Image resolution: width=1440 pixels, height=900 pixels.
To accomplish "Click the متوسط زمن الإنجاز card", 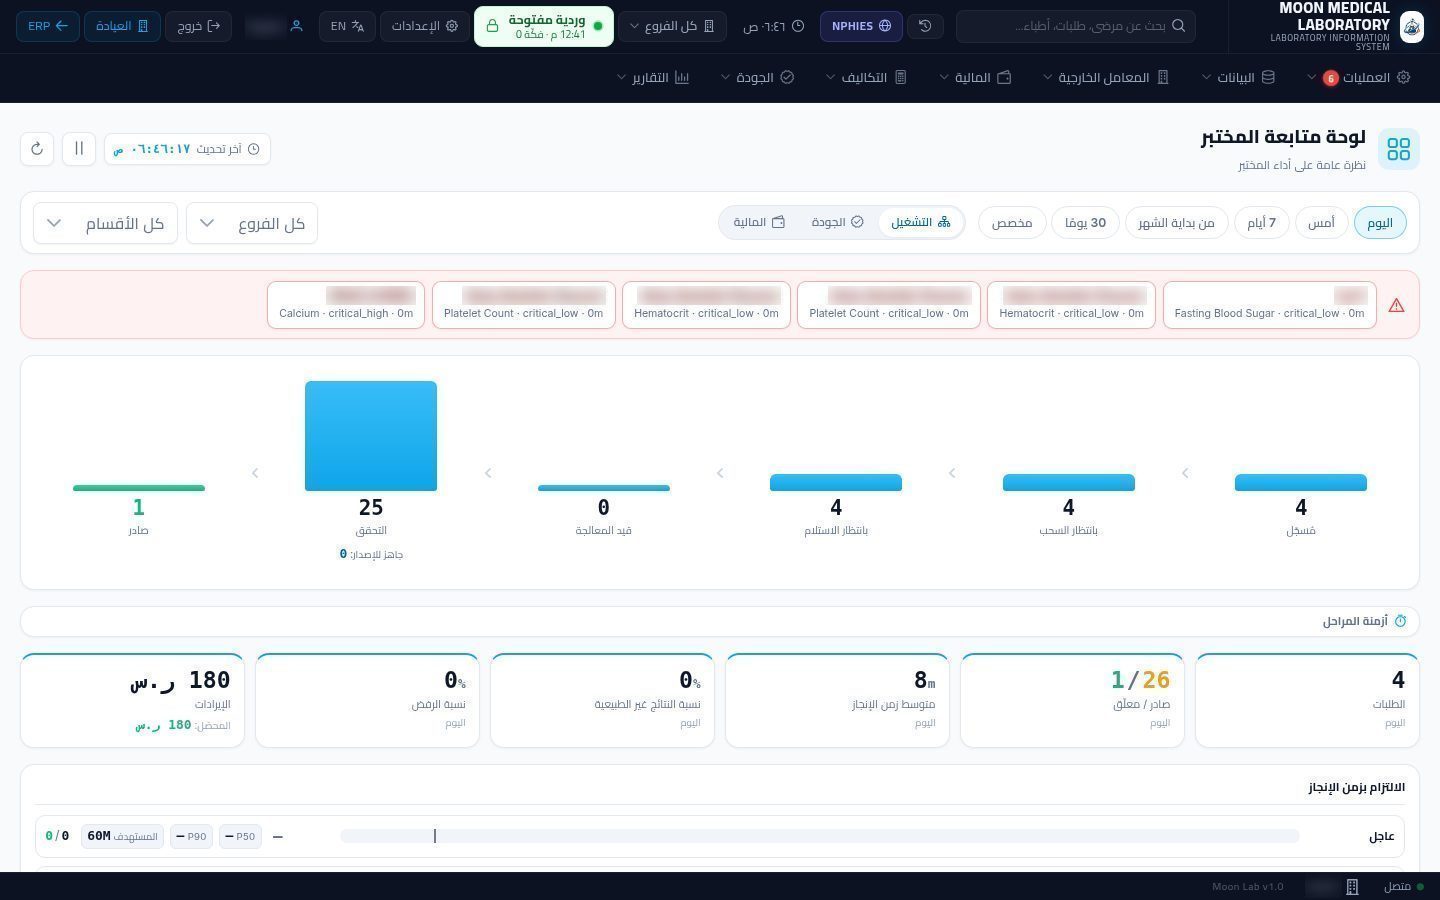I will click(x=837, y=700).
